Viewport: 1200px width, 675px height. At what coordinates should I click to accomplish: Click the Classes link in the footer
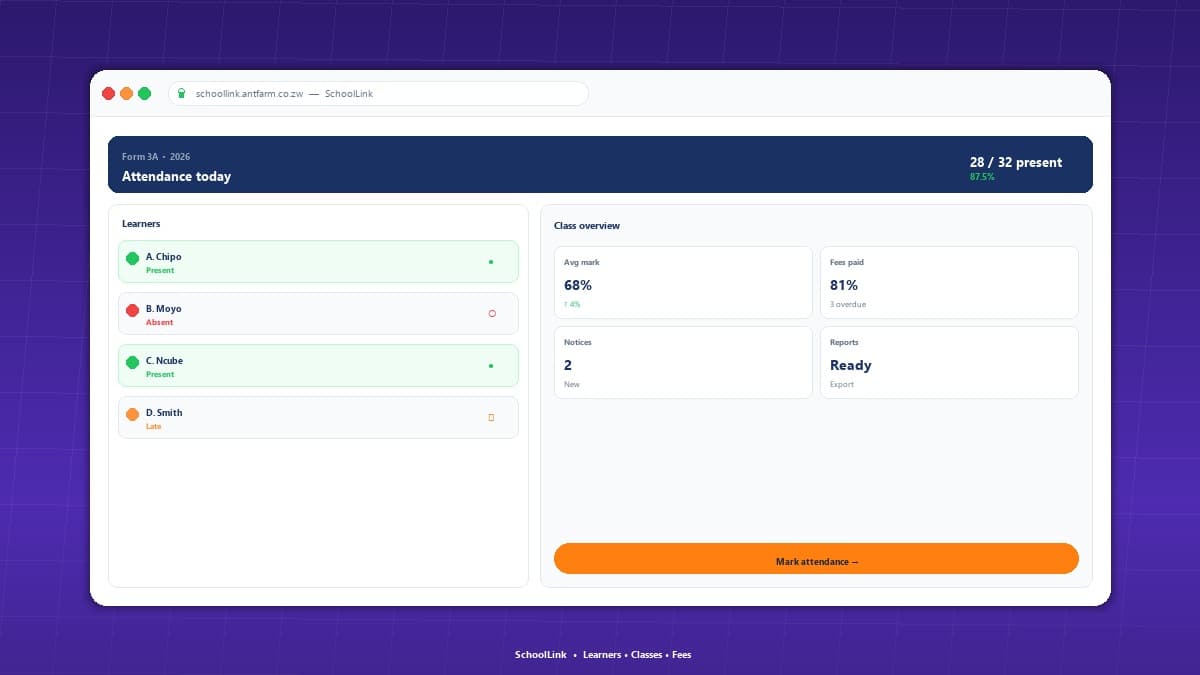pos(647,655)
